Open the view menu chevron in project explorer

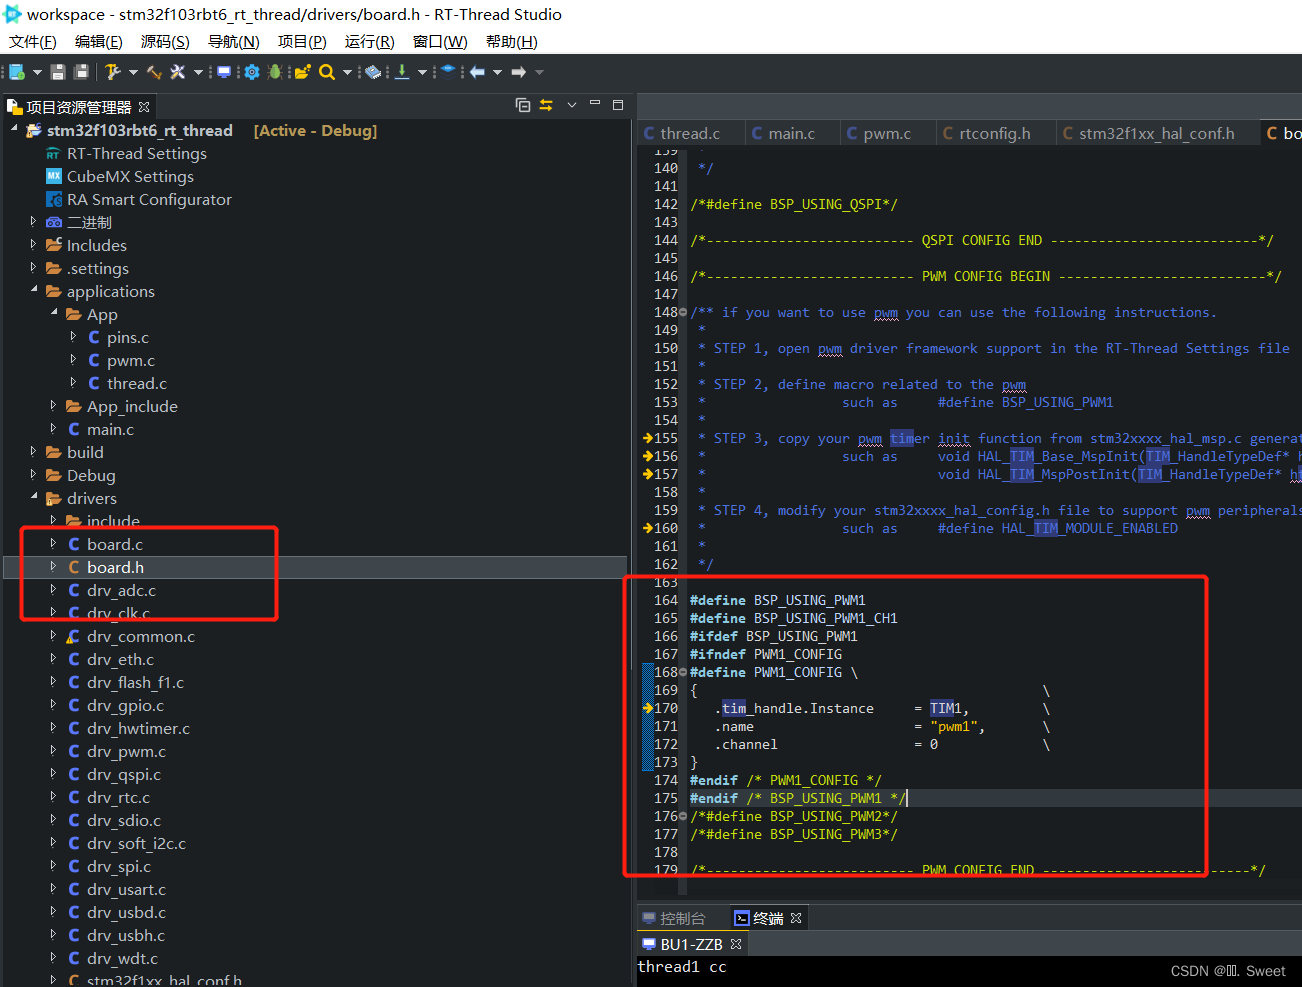click(x=572, y=105)
